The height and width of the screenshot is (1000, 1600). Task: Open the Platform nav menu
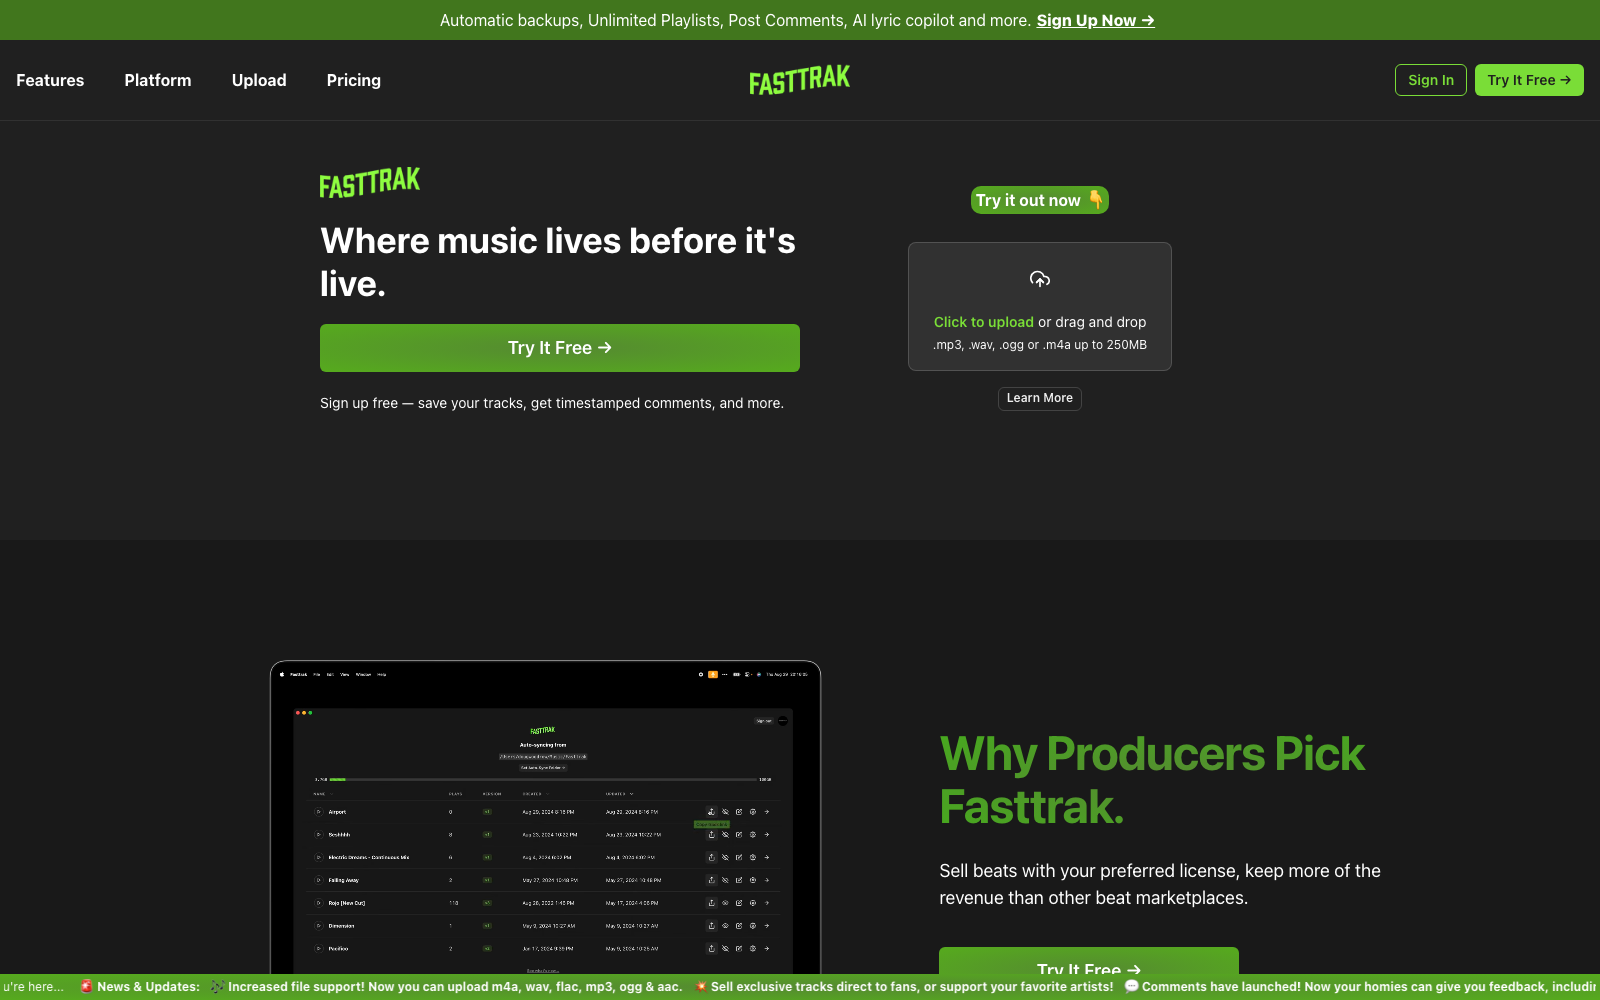coord(158,80)
